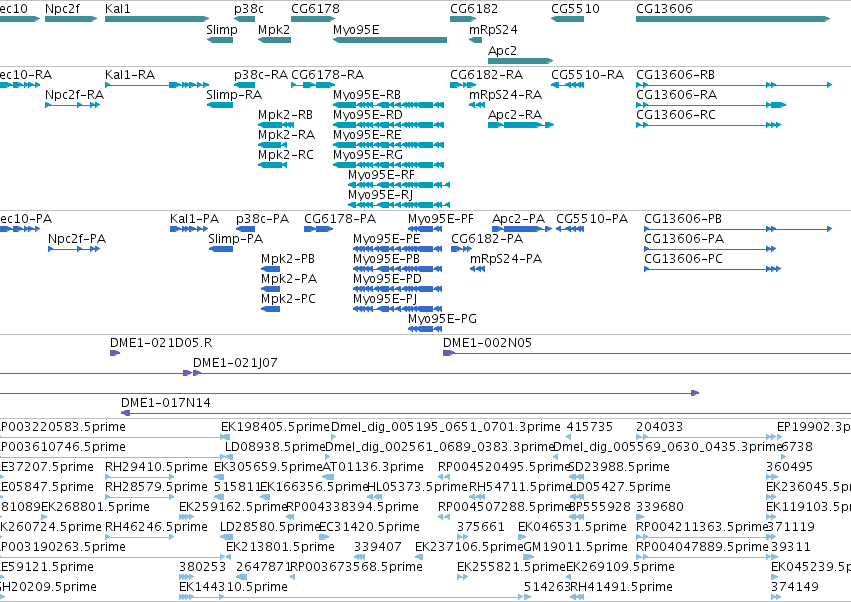Click the CG13606-RC transcript label

(676, 115)
